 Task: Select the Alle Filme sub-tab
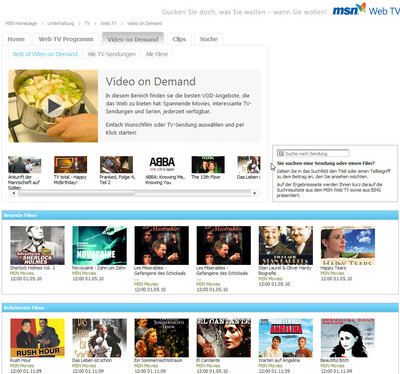[157, 54]
